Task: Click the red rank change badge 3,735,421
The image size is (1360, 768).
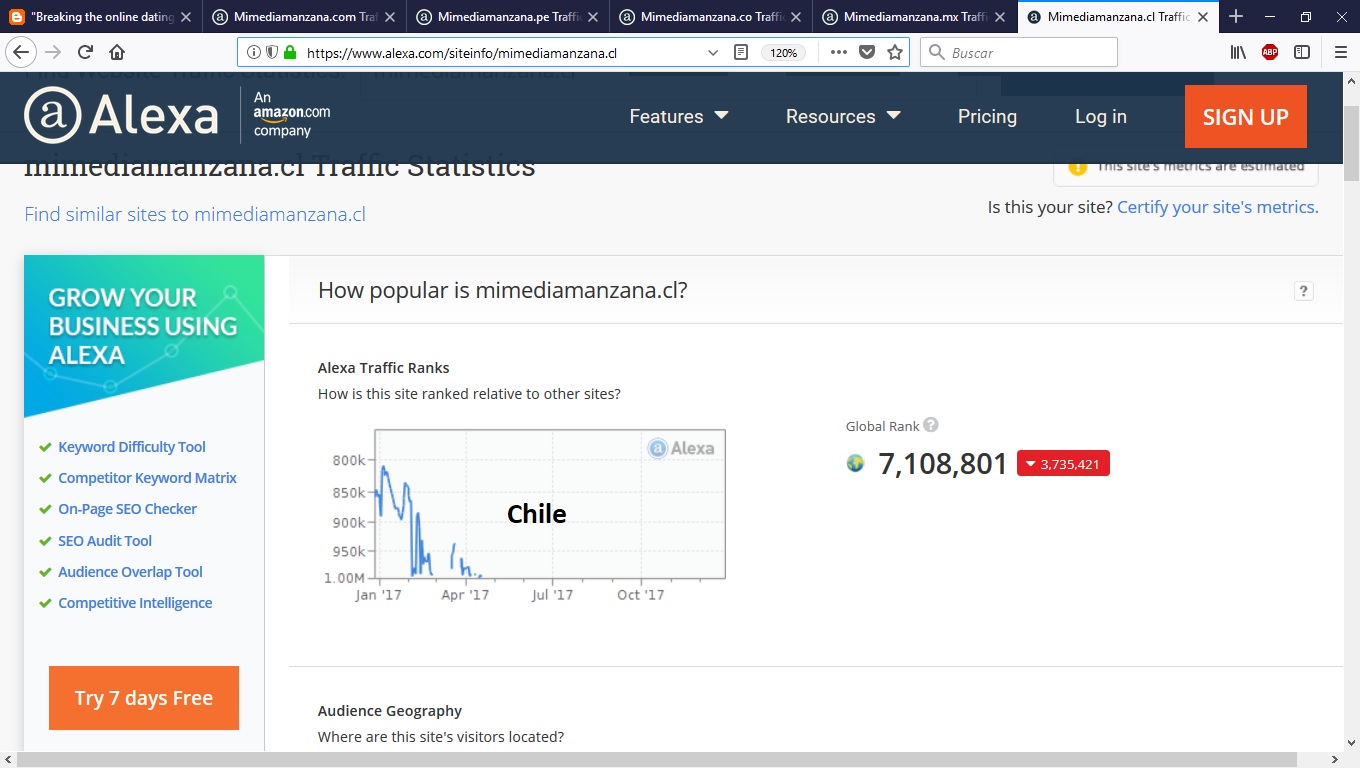Action: point(1063,464)
